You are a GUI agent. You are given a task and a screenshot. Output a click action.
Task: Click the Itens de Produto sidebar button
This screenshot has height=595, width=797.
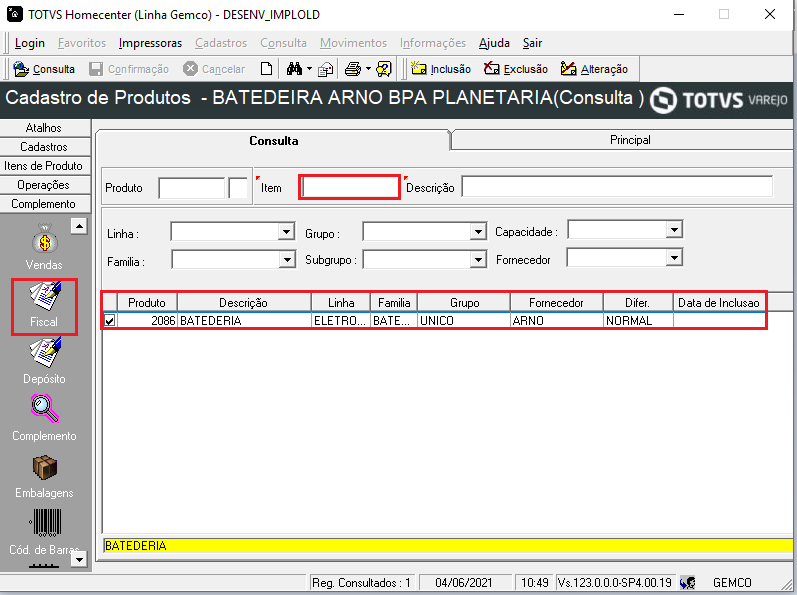tap(44, 166)
